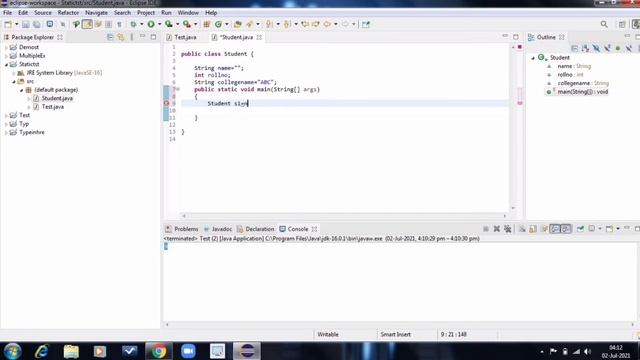Collapse the src folder
640x360 pixels.
coord(14,82)
